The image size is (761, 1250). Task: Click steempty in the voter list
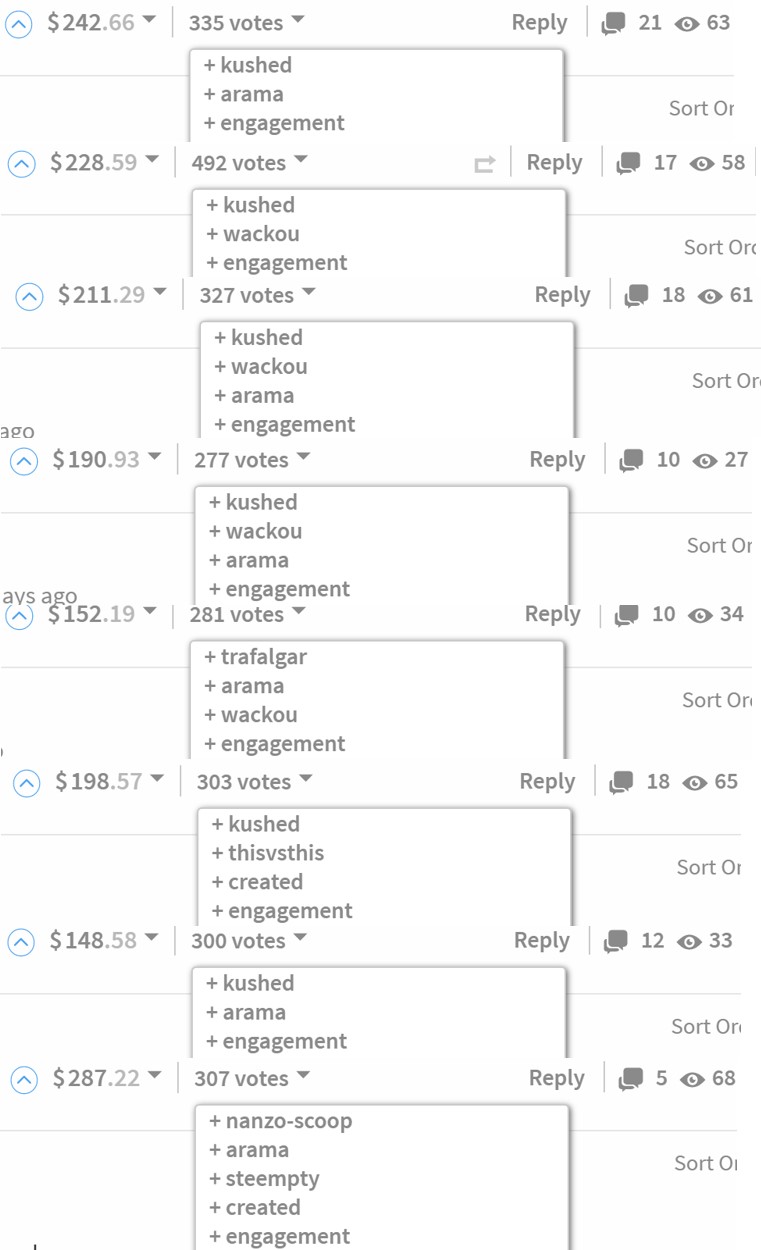[x=272, y=1180]
